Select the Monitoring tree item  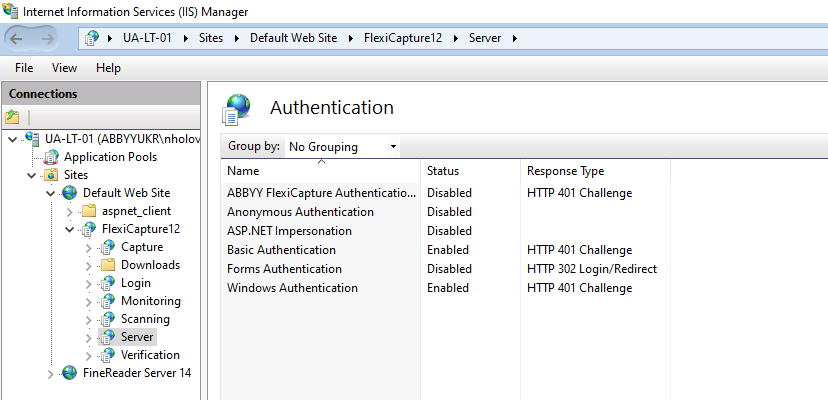pos(151,301)
